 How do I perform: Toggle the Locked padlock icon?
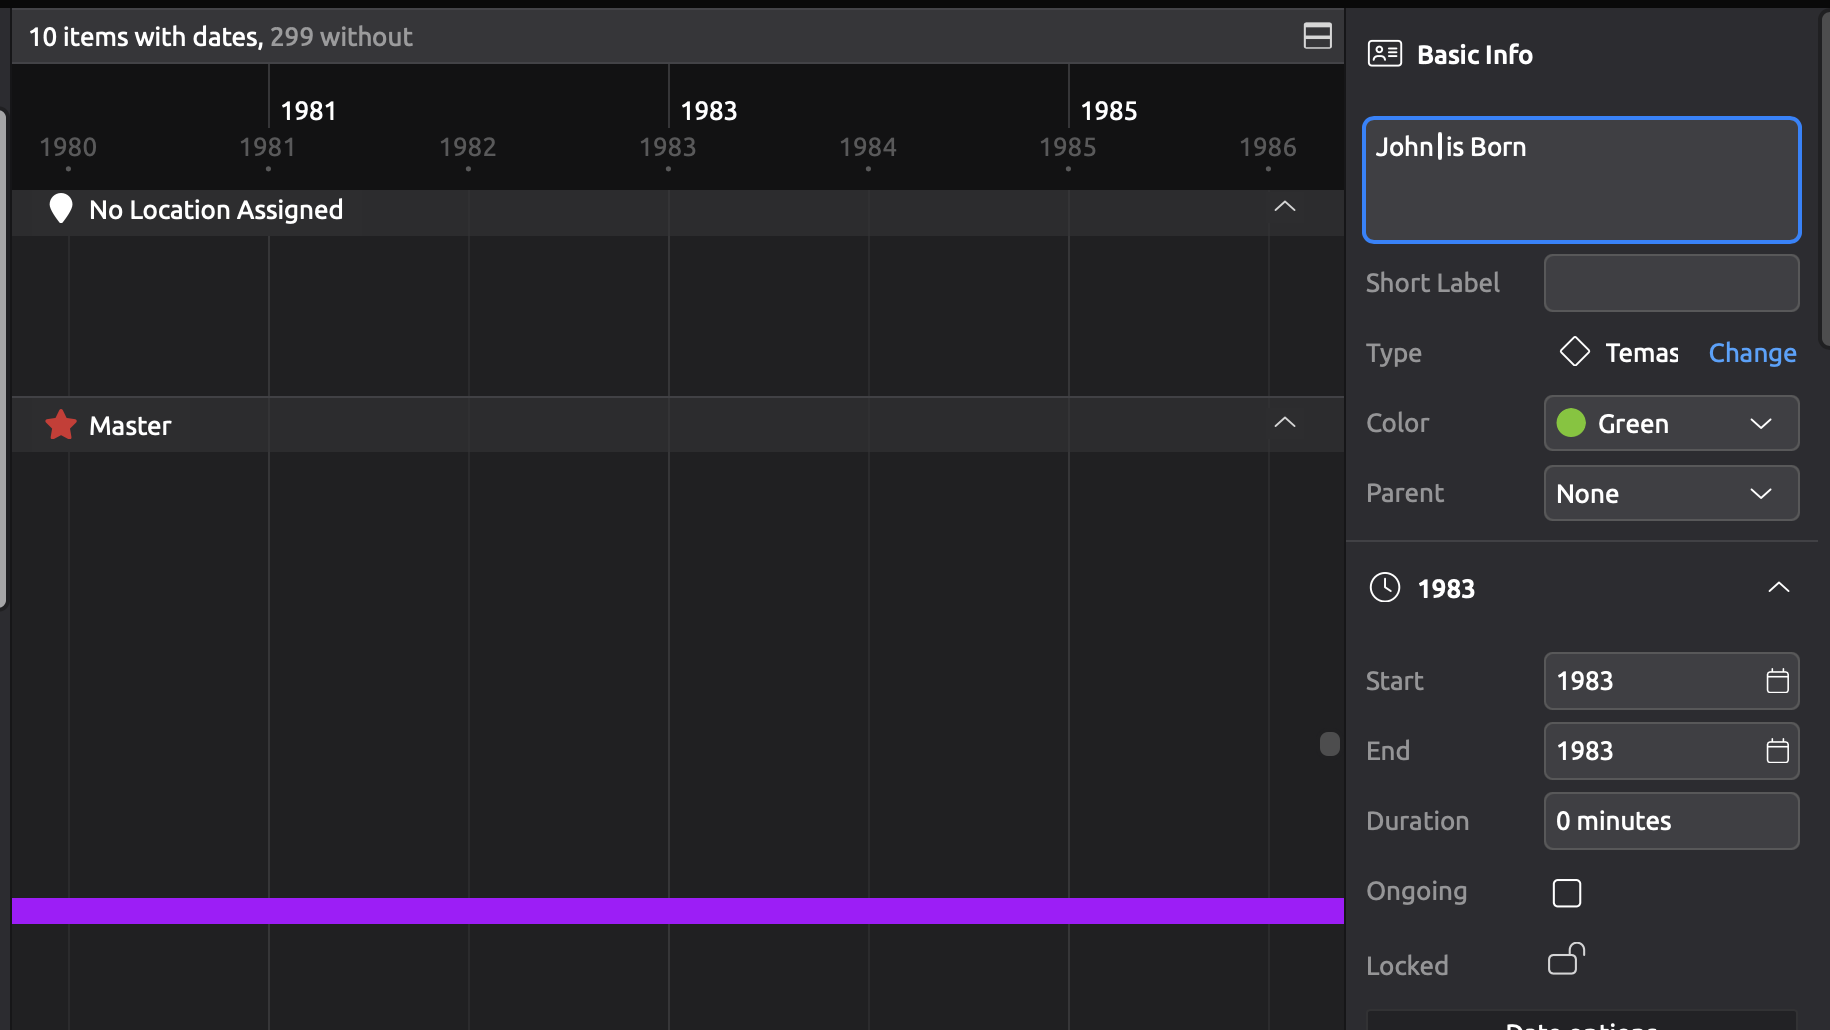pos(1566,960)
